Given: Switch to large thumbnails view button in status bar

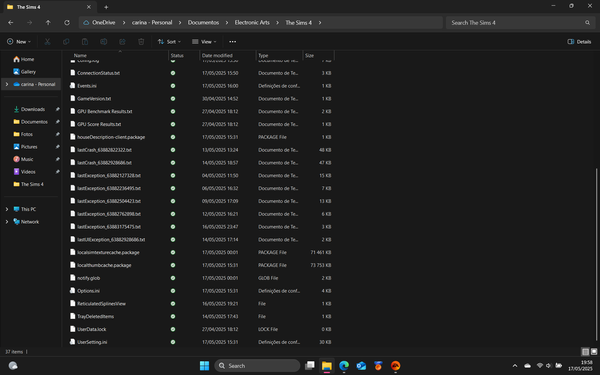Looking at the screenshot, I should click(x=594, y=352).
